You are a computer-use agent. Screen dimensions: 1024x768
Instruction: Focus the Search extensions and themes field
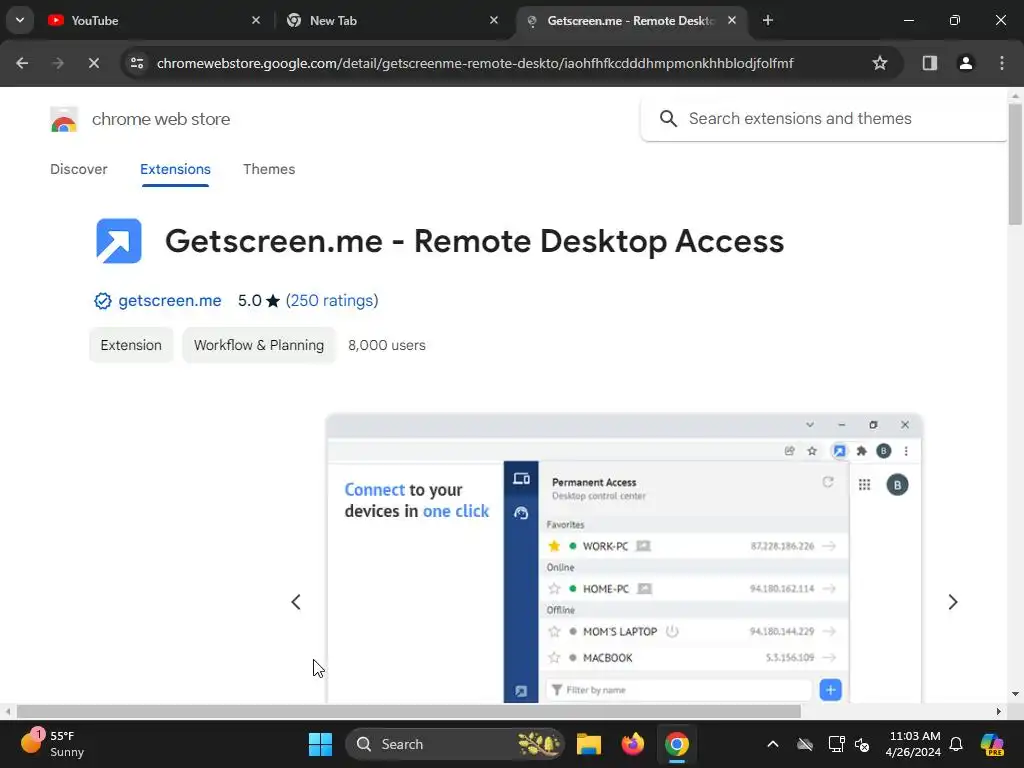click(824, 118)
